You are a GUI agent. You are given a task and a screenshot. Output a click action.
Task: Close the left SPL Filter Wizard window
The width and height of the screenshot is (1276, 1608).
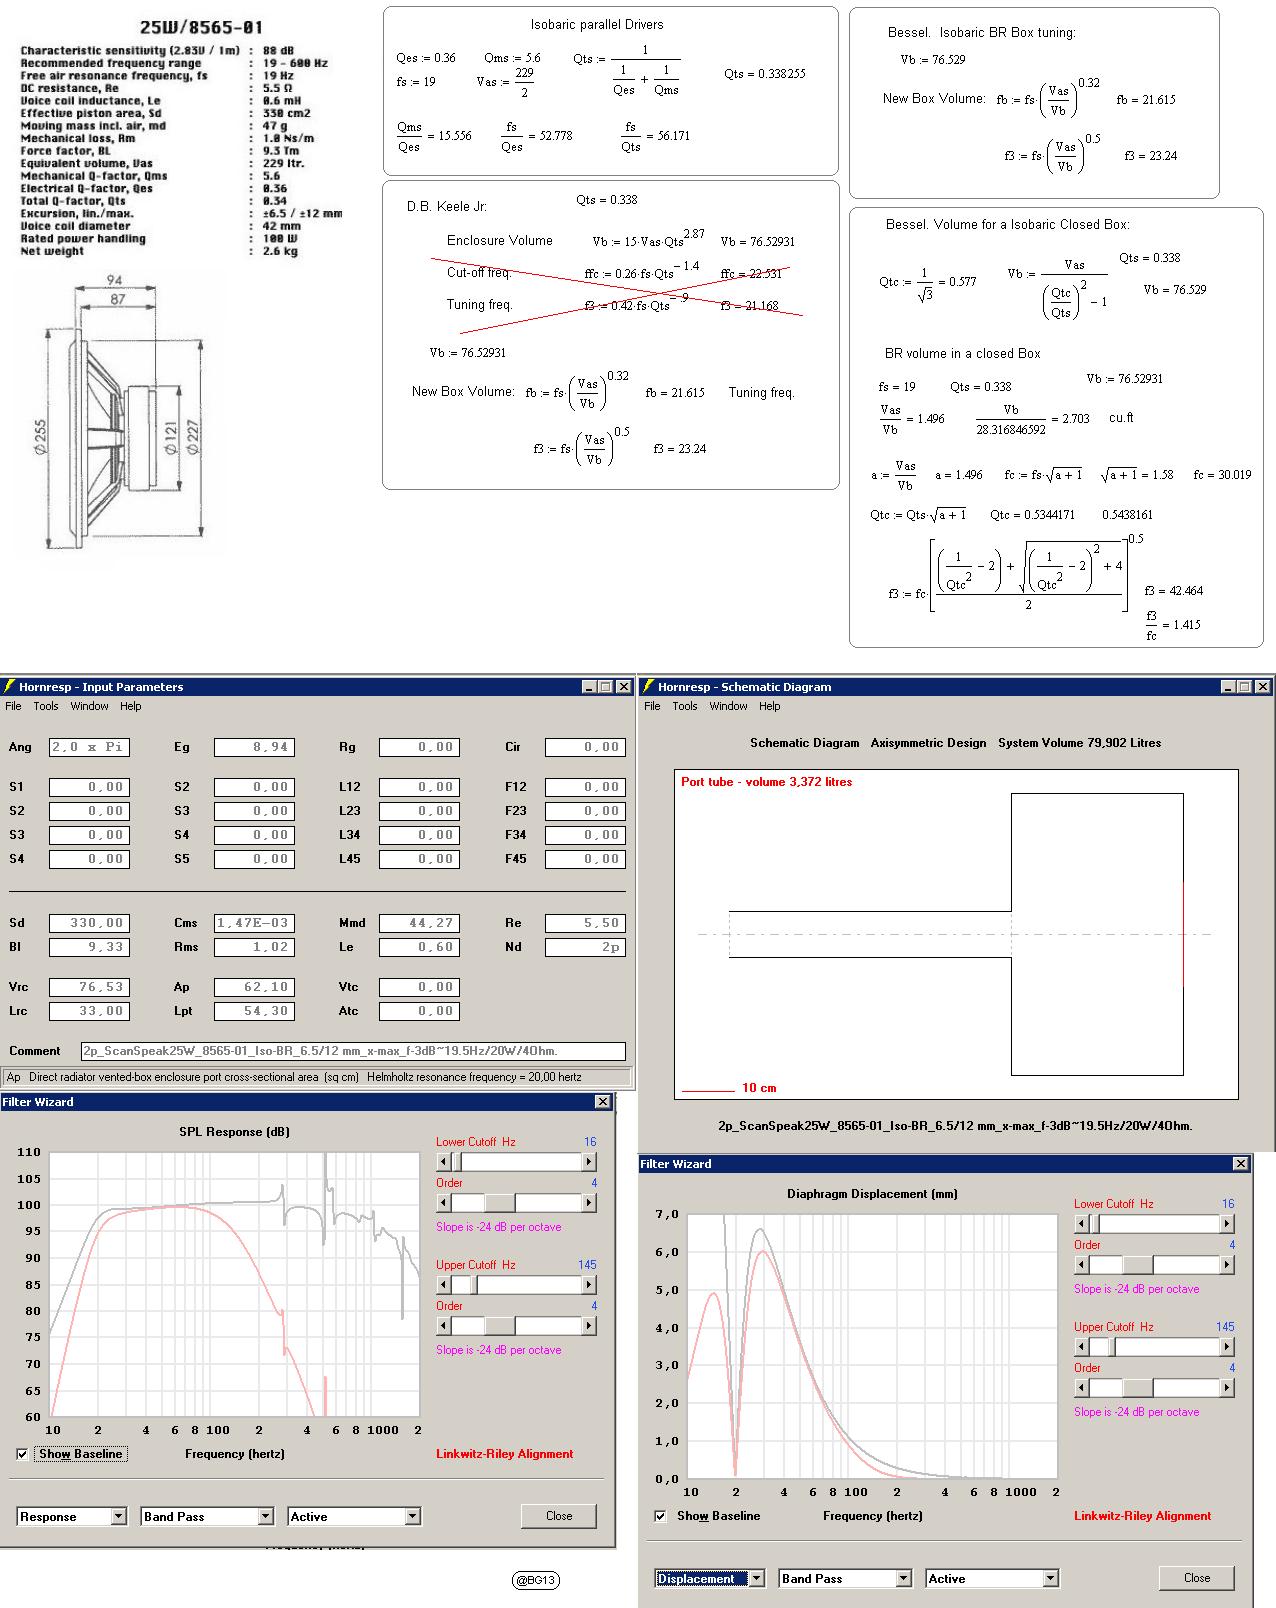click(602, 1101)
